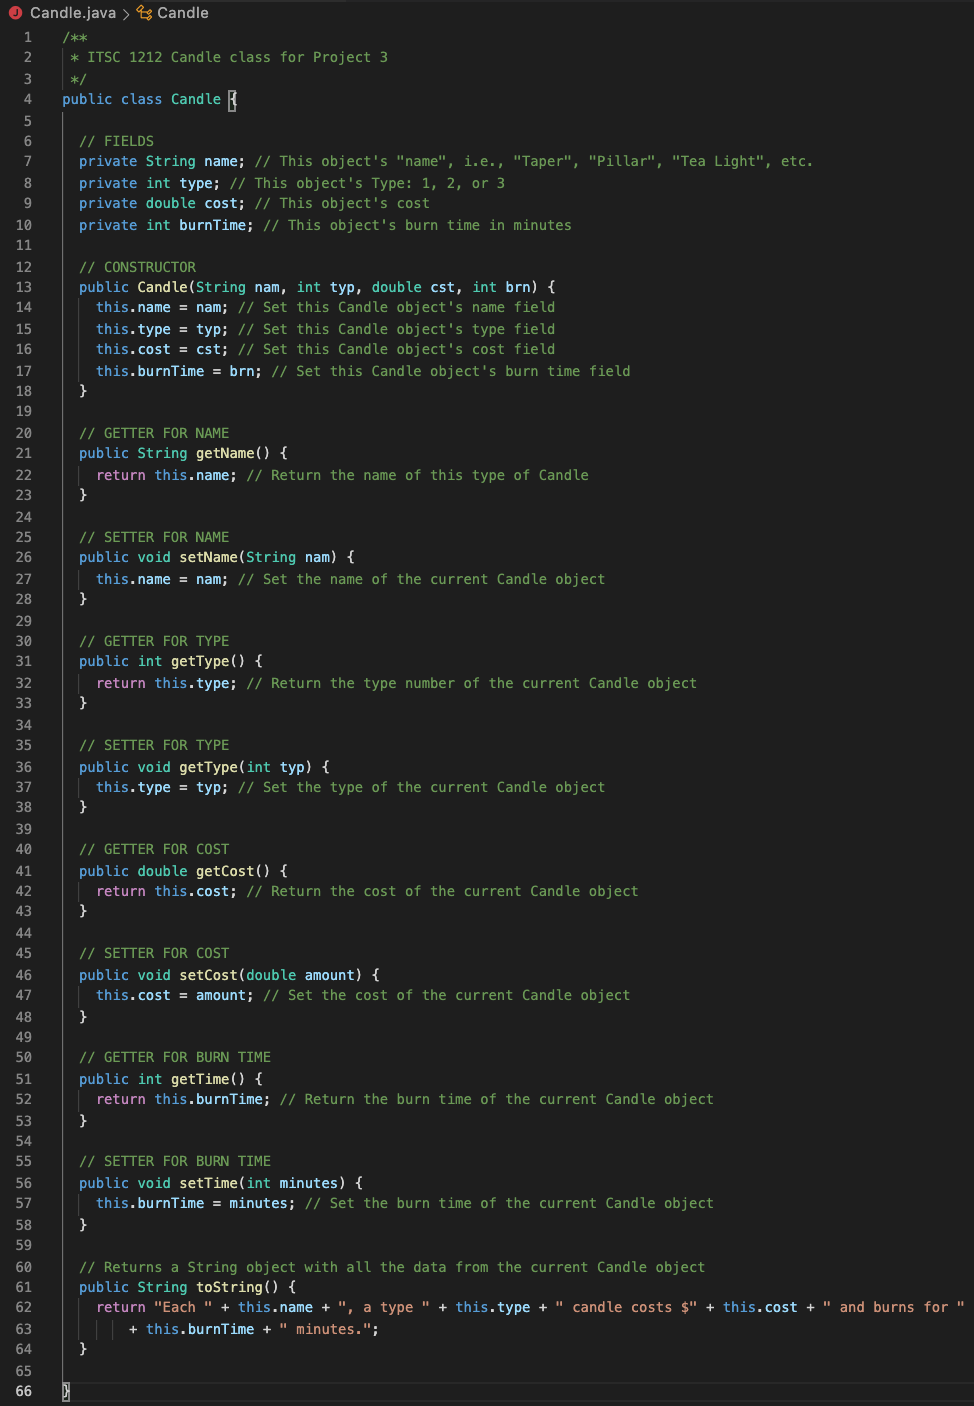
Task: Click 'this.burnTime = brn;' statement
Action: [179, 371]
